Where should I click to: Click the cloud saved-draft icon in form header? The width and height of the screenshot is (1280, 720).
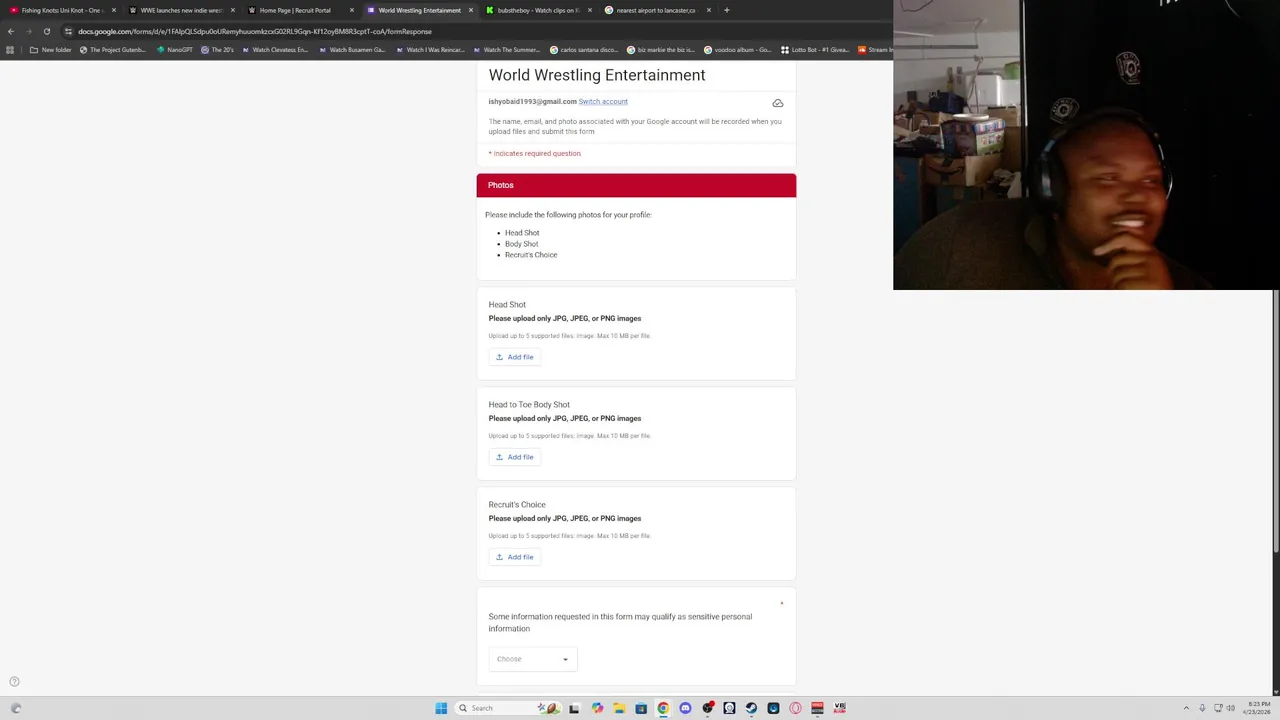point(777,103)
